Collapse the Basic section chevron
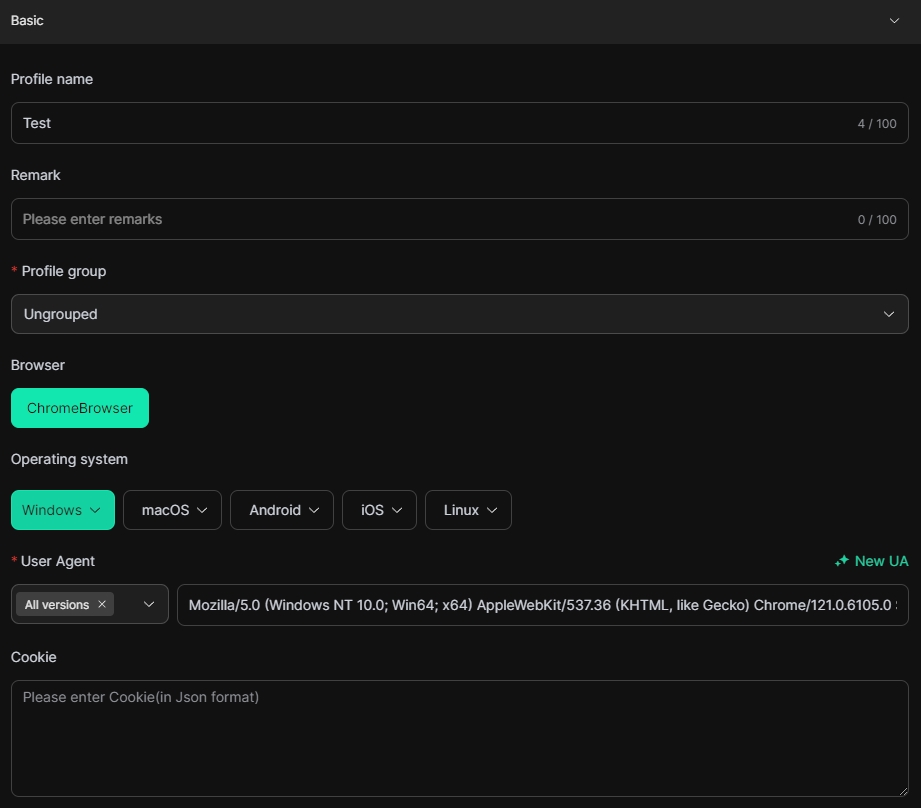 (894, 21)
